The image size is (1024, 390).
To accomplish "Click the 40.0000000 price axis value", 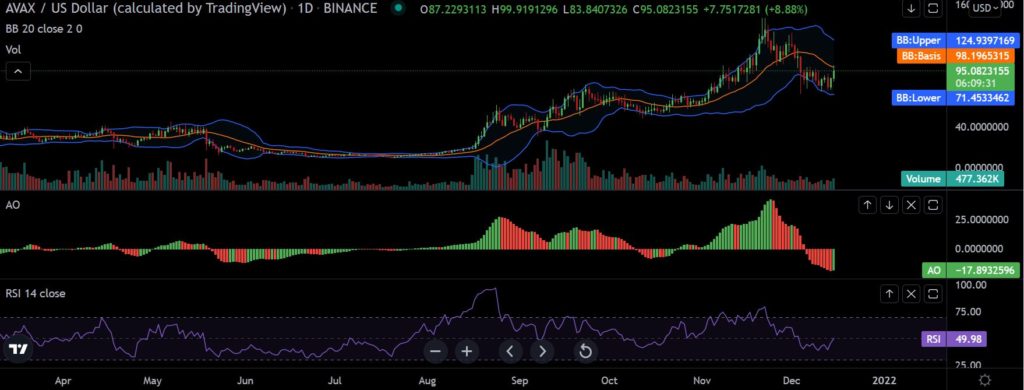I will [x=982, y=127].
